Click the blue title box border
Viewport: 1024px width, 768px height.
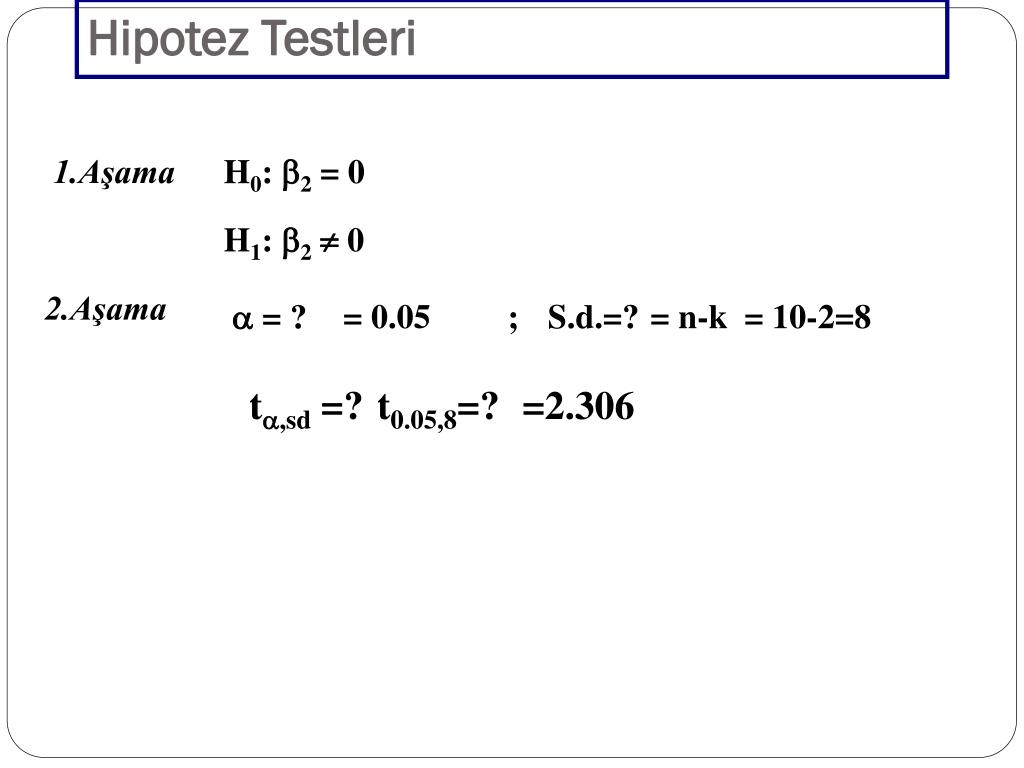click(x=511, y=76)
